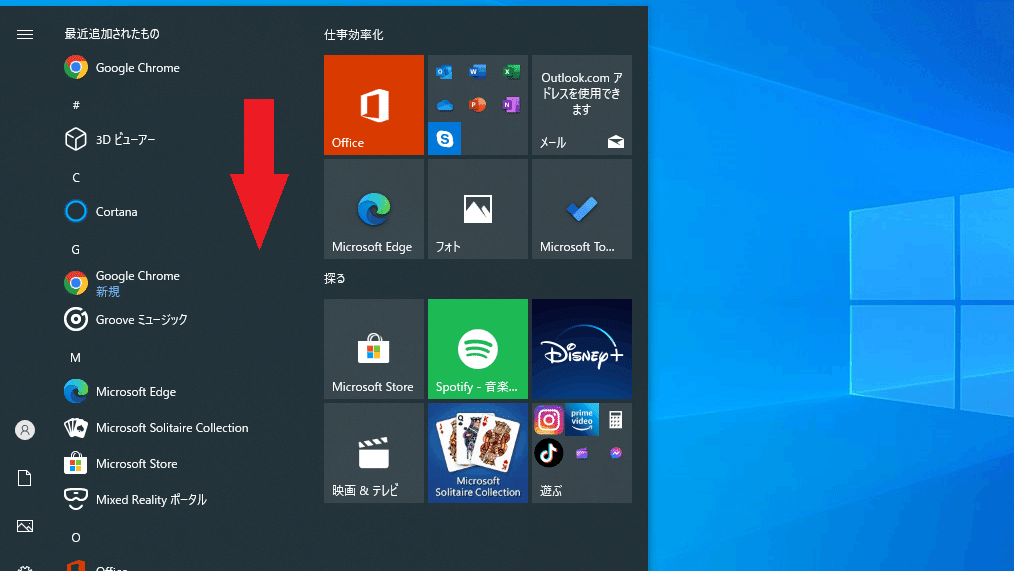
Task: Open Excel in Office folder tile
Action: click(x=511, y=71)
